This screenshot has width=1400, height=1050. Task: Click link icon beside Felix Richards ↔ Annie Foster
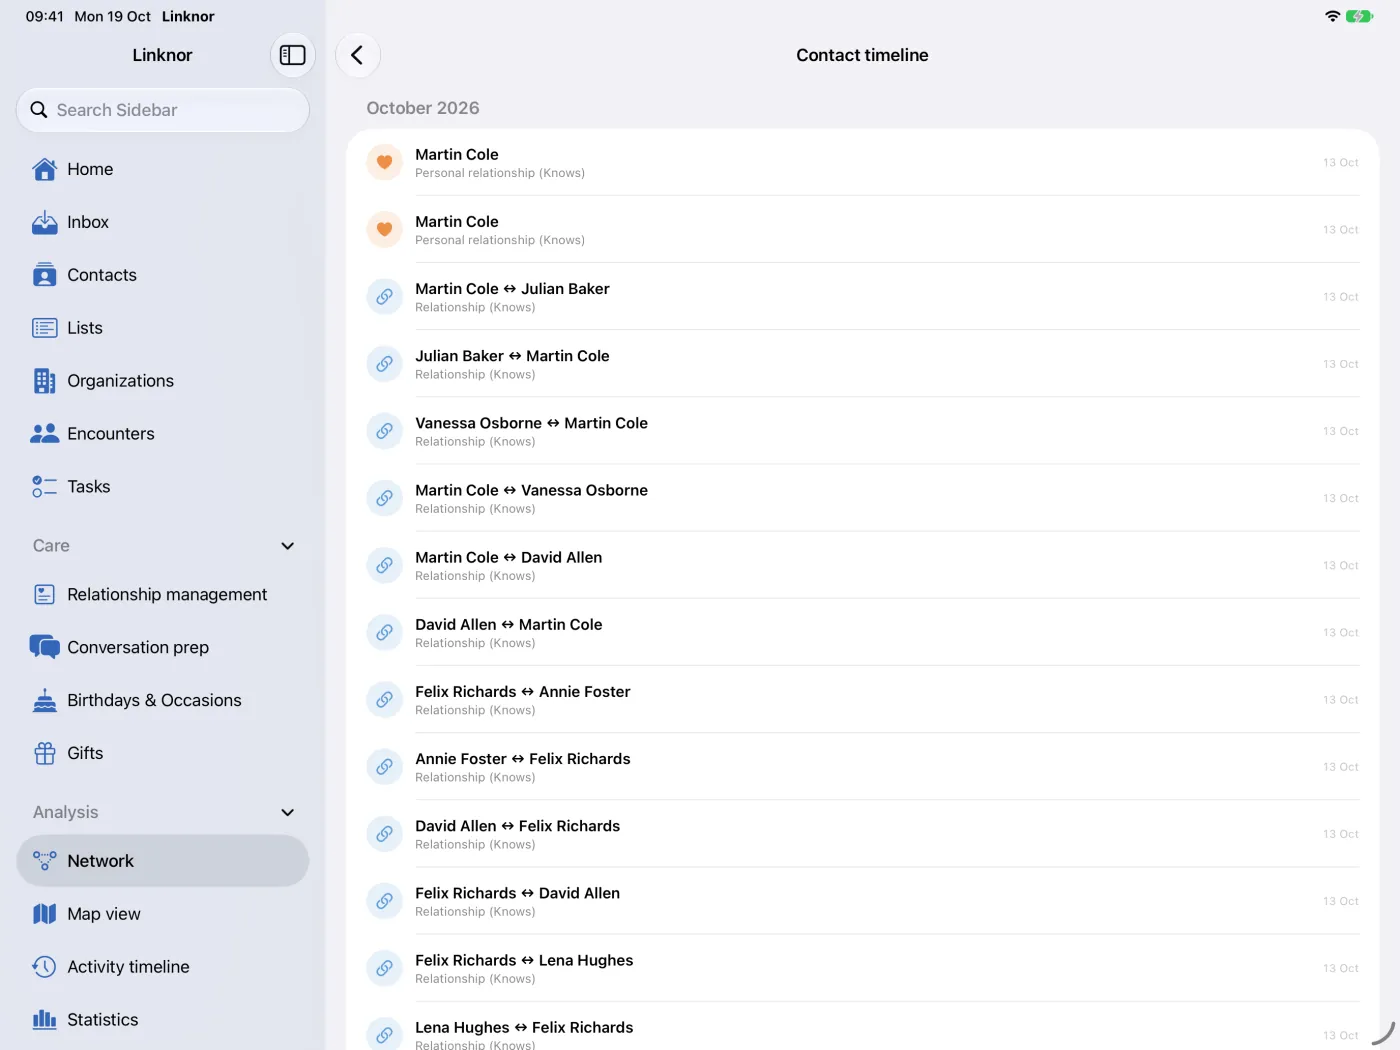384,700
